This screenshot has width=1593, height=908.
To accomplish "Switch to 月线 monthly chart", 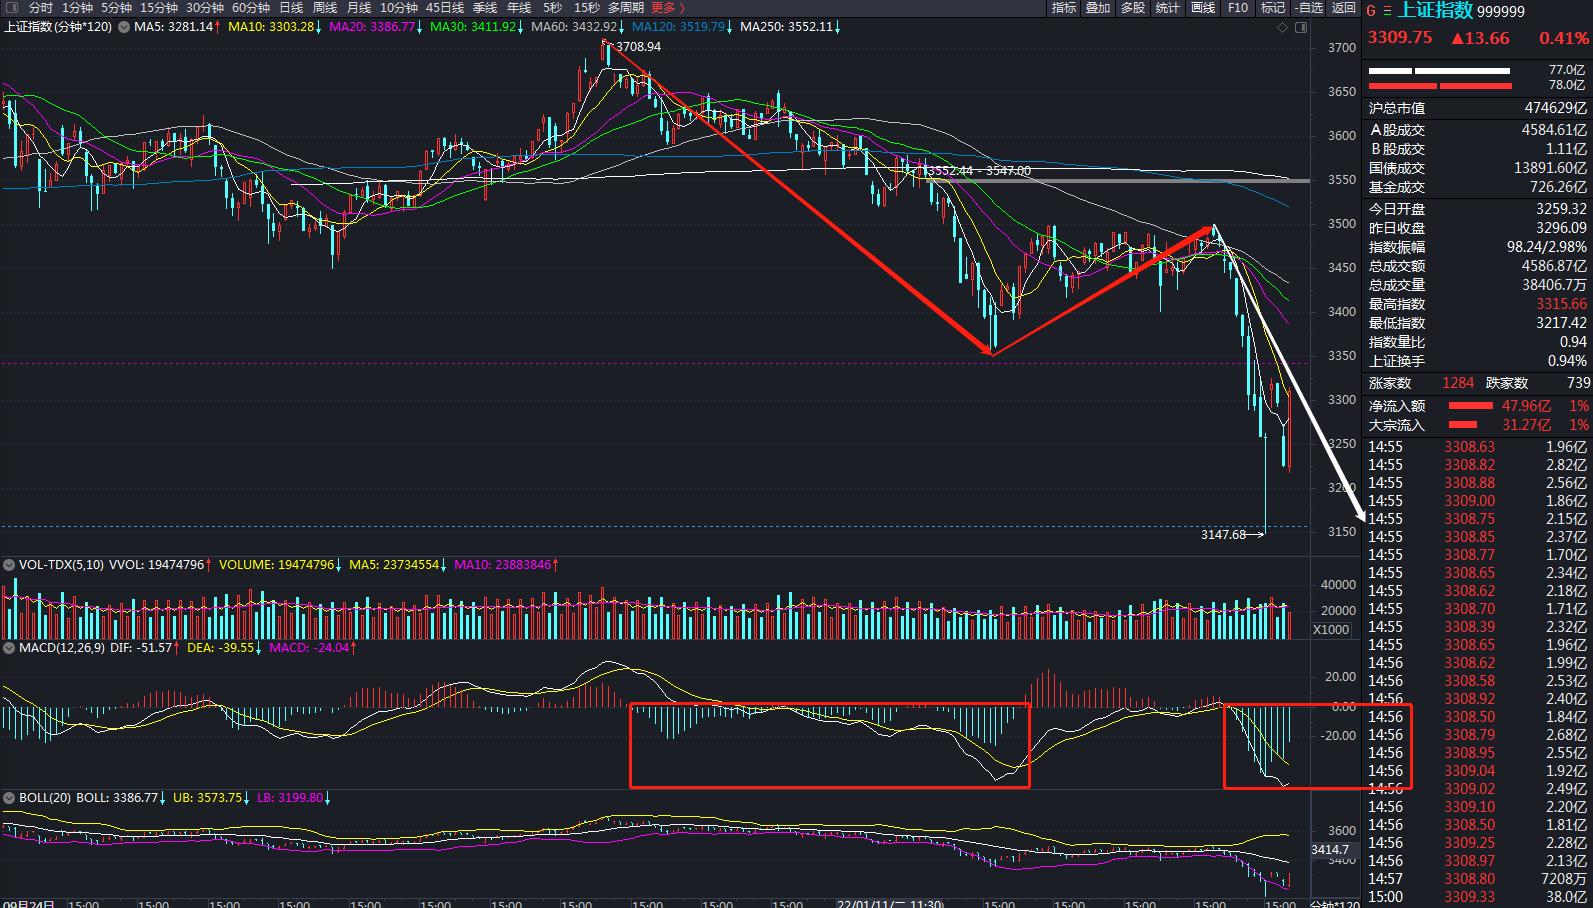I will pyautogui.click(x=358, y=8).
